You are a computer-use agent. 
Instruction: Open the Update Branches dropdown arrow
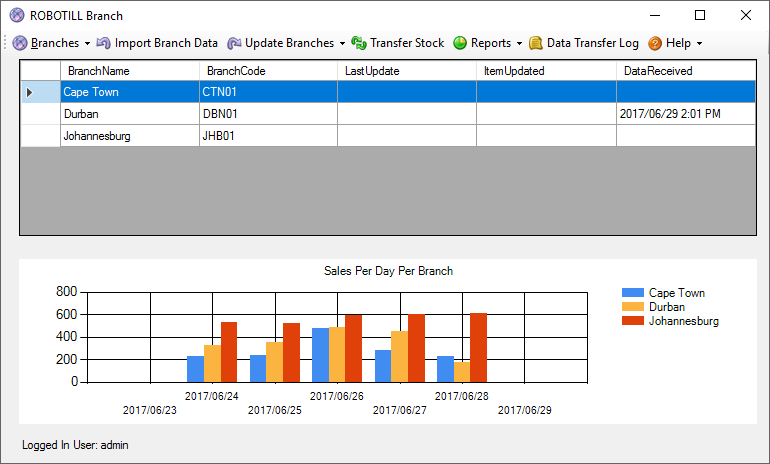click(342, 44)
